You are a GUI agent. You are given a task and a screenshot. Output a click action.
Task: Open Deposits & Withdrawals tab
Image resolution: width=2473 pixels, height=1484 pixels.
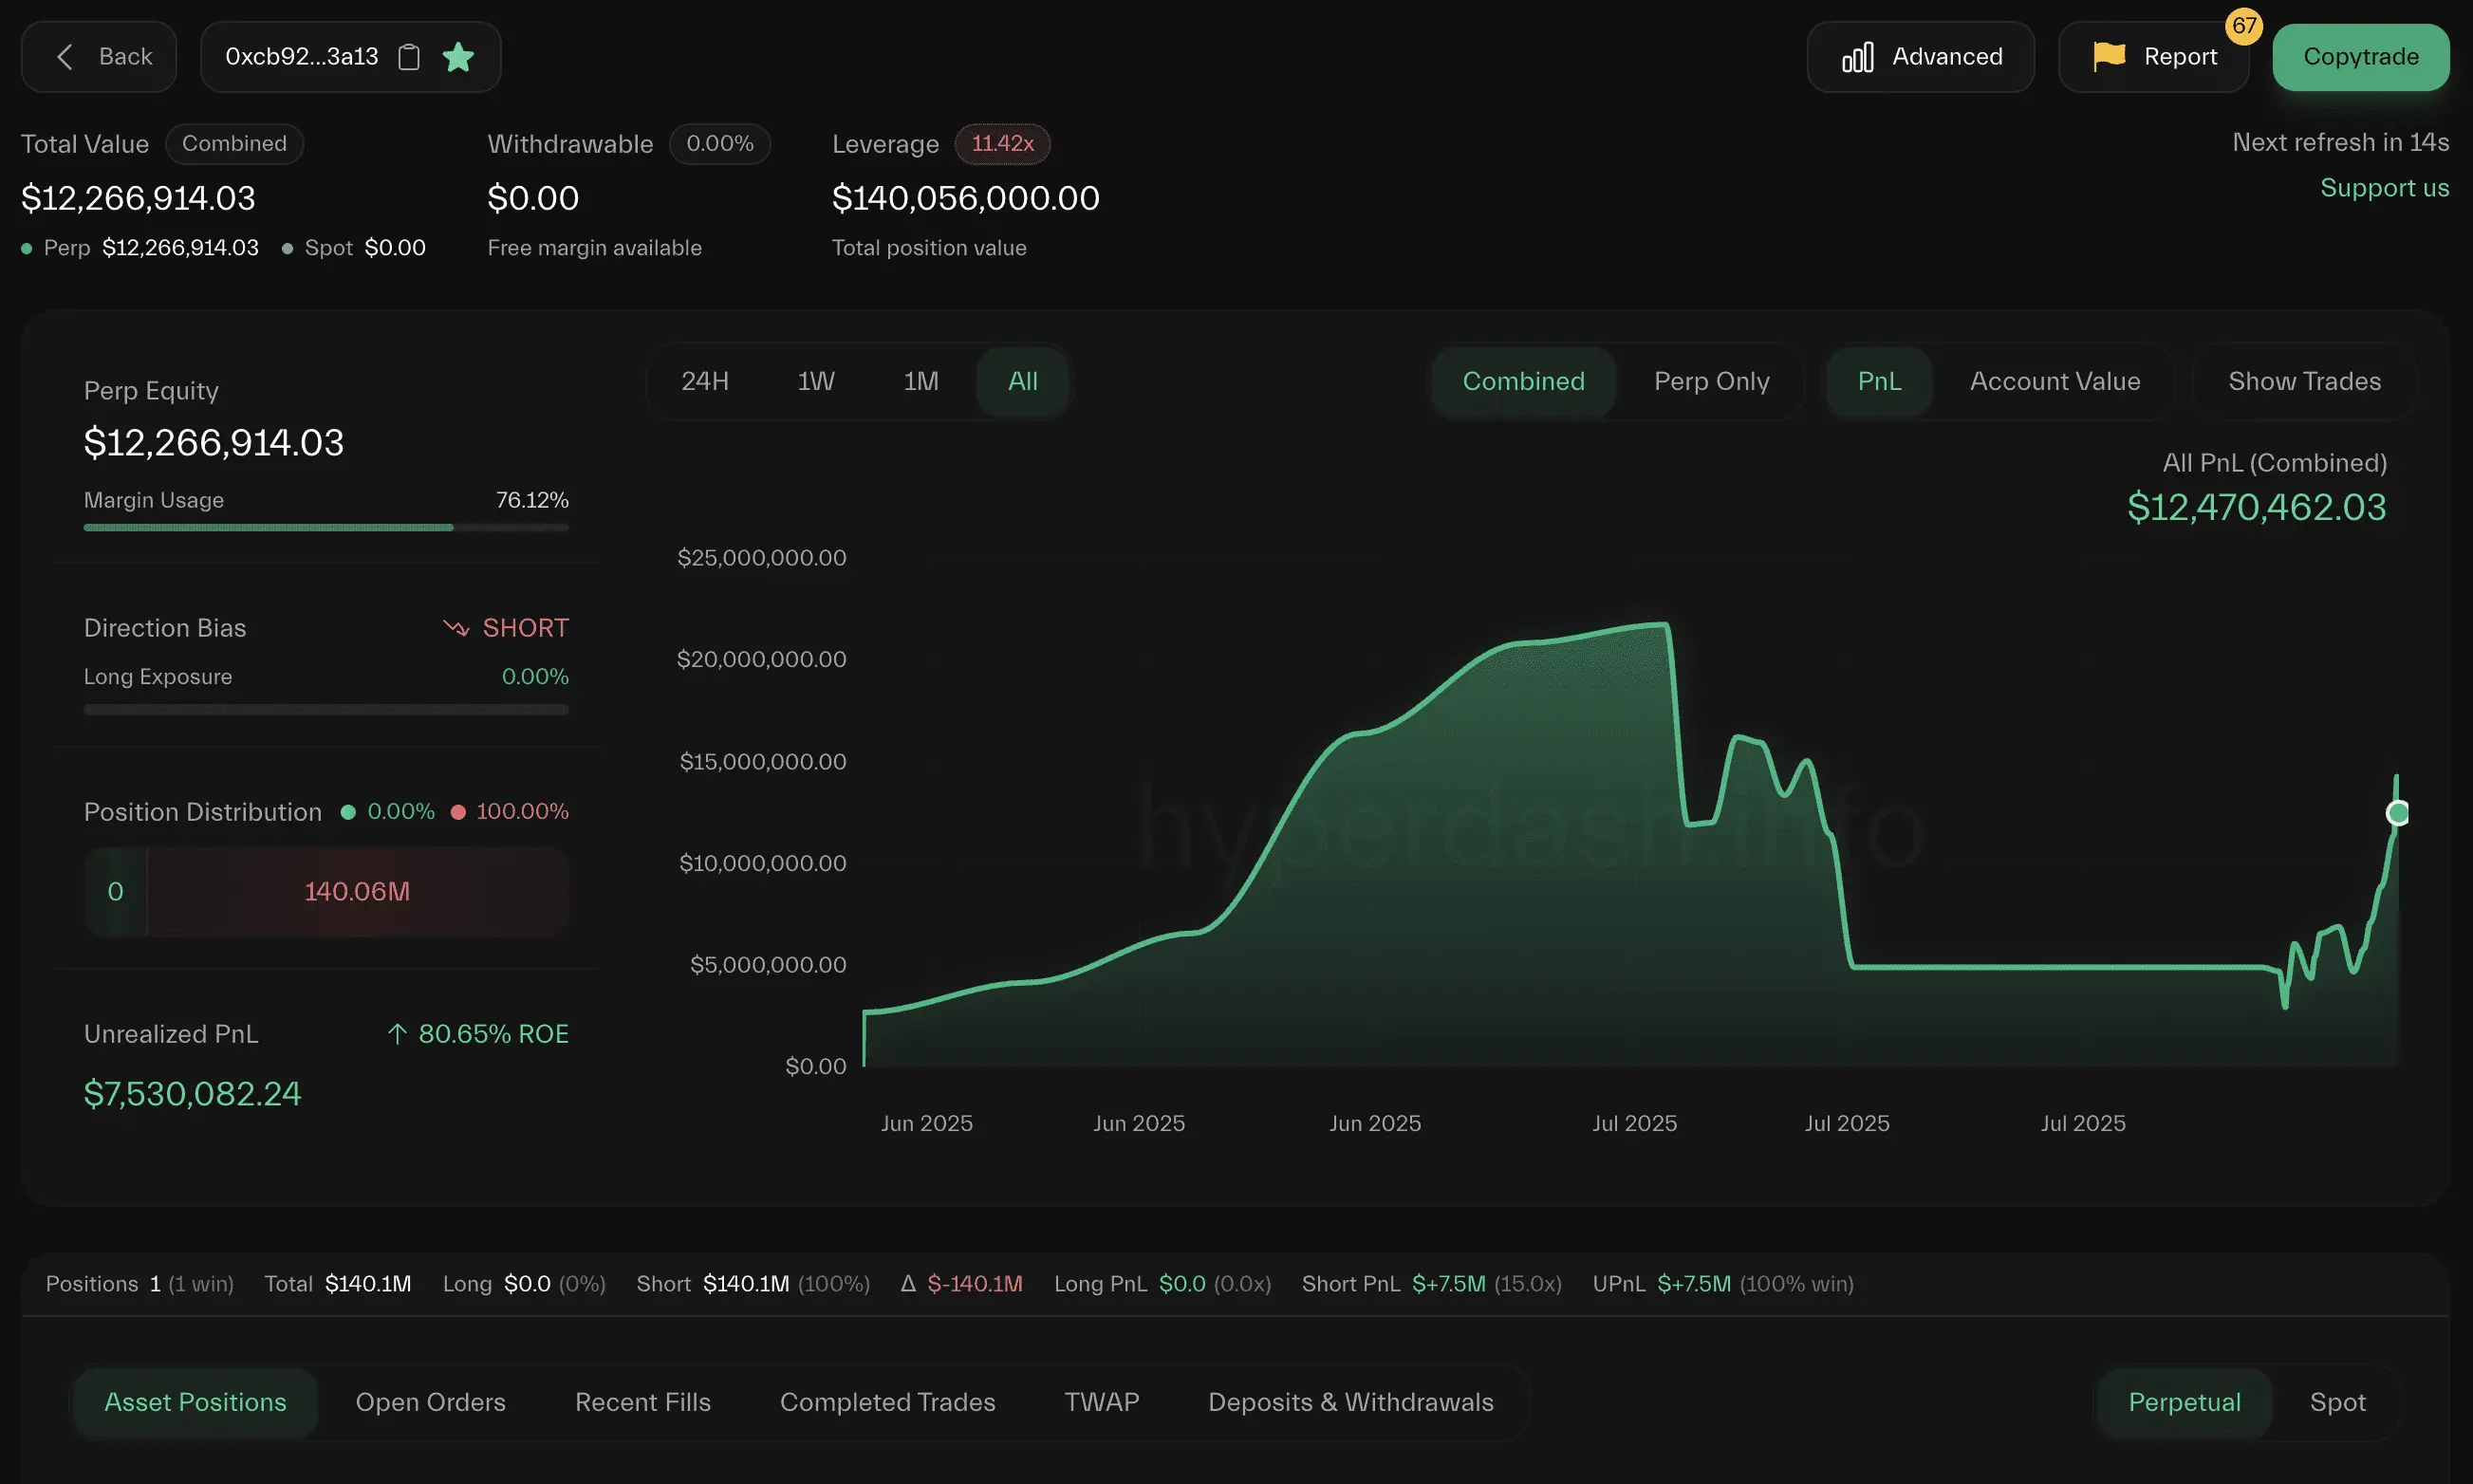tap(1350, 1402)
